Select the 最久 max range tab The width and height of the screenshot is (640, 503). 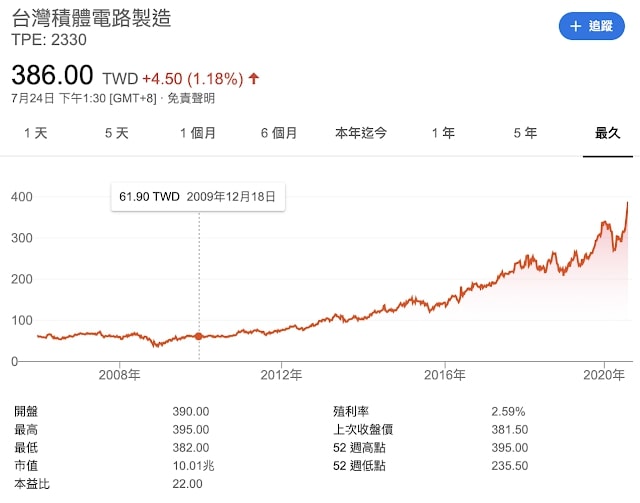(608, 133)
